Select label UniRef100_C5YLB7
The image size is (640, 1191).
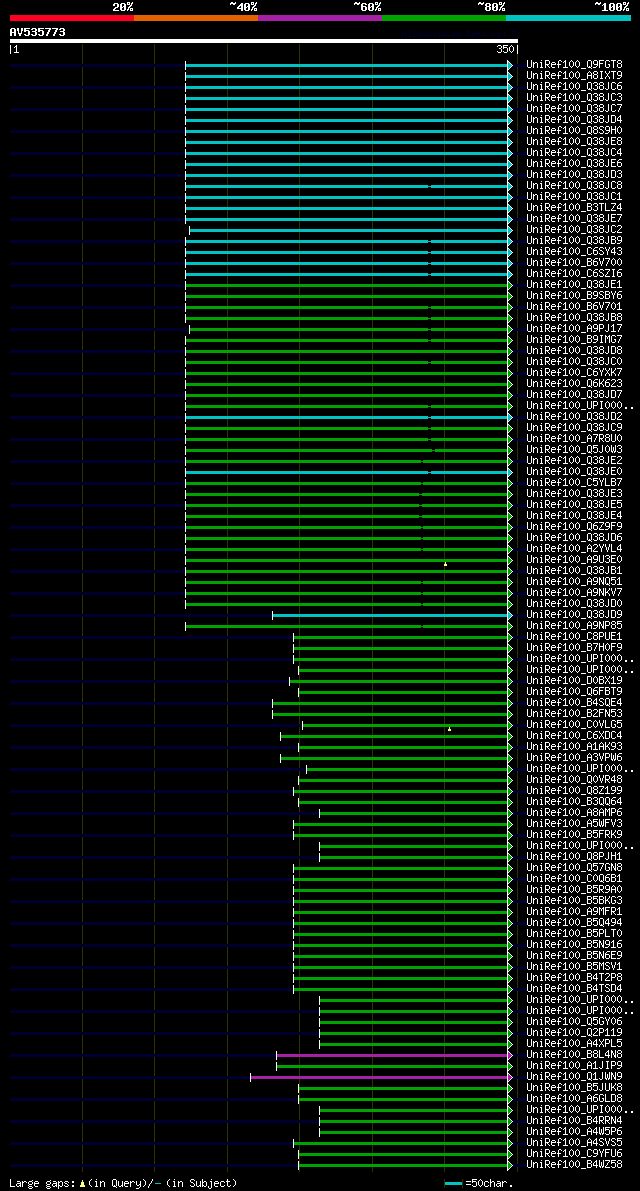click(574, 483)
